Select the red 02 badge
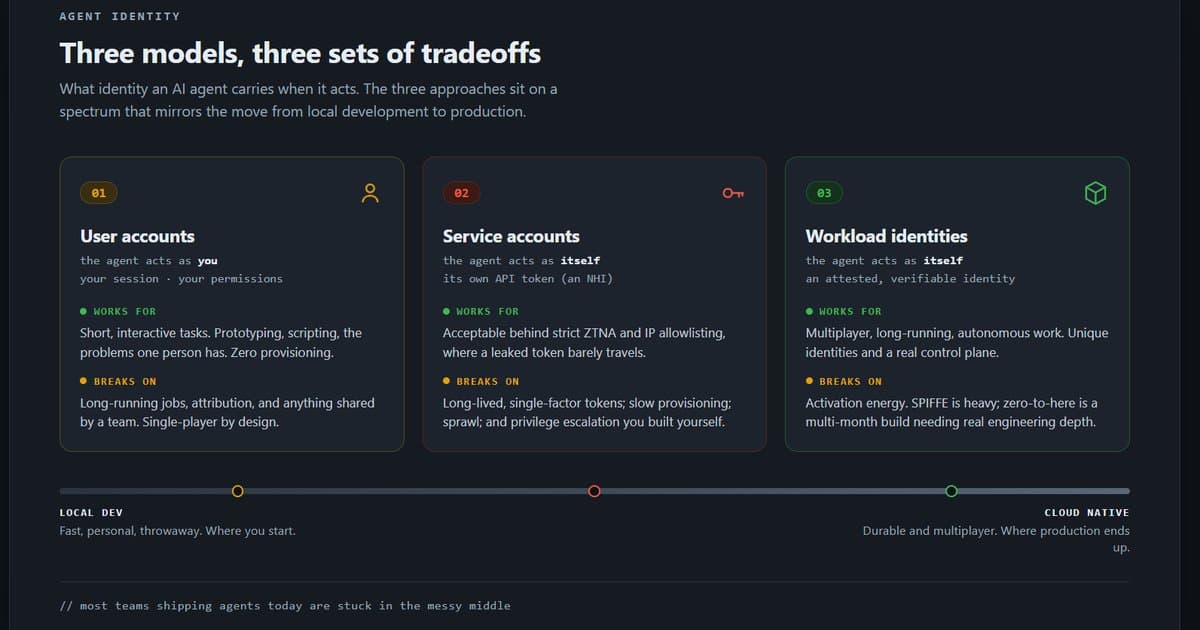 click(x=461, y=193)
